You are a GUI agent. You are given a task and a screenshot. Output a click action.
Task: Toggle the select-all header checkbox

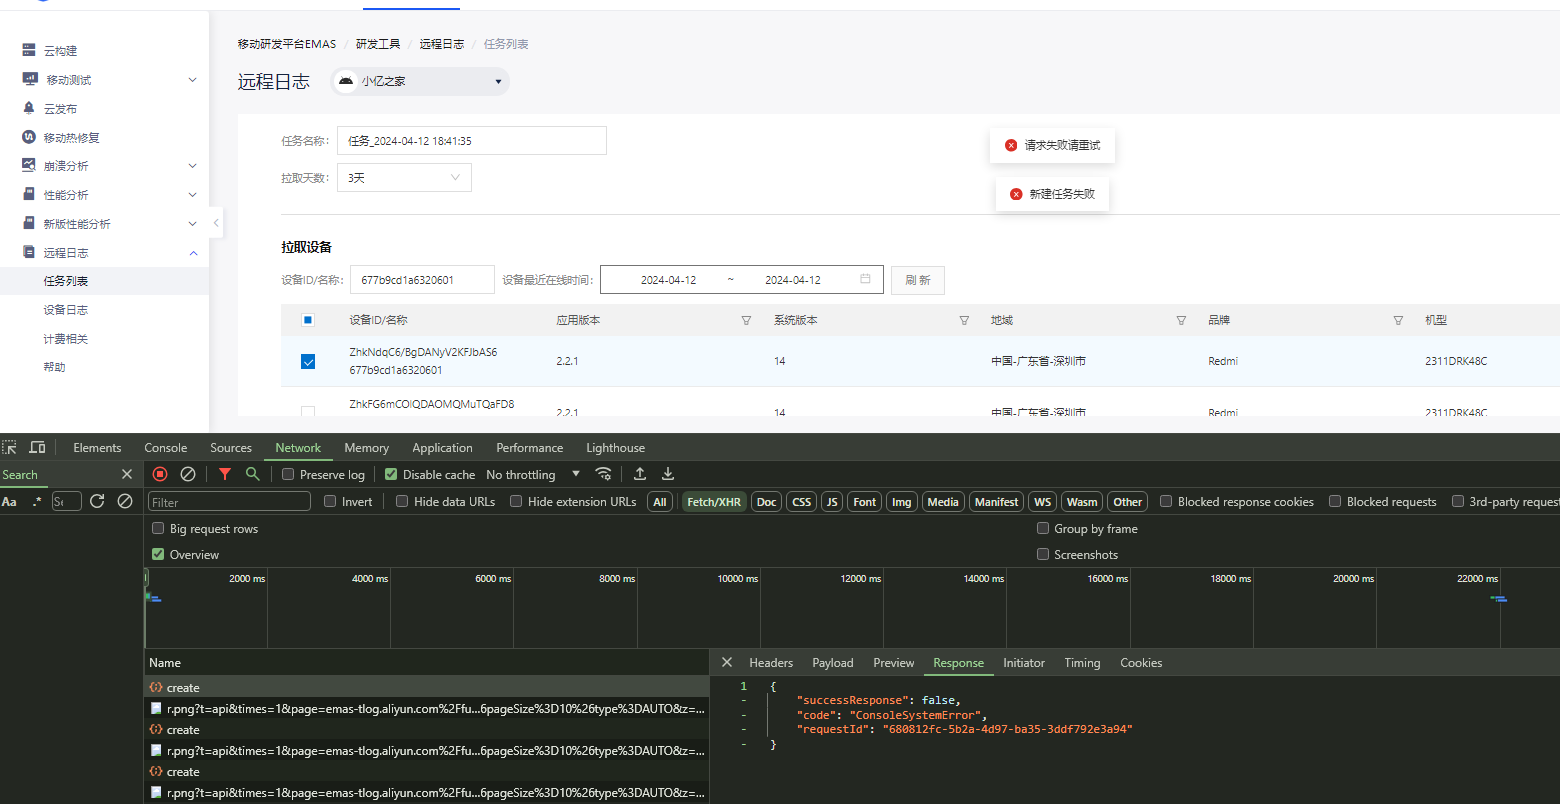coord(308,320)
